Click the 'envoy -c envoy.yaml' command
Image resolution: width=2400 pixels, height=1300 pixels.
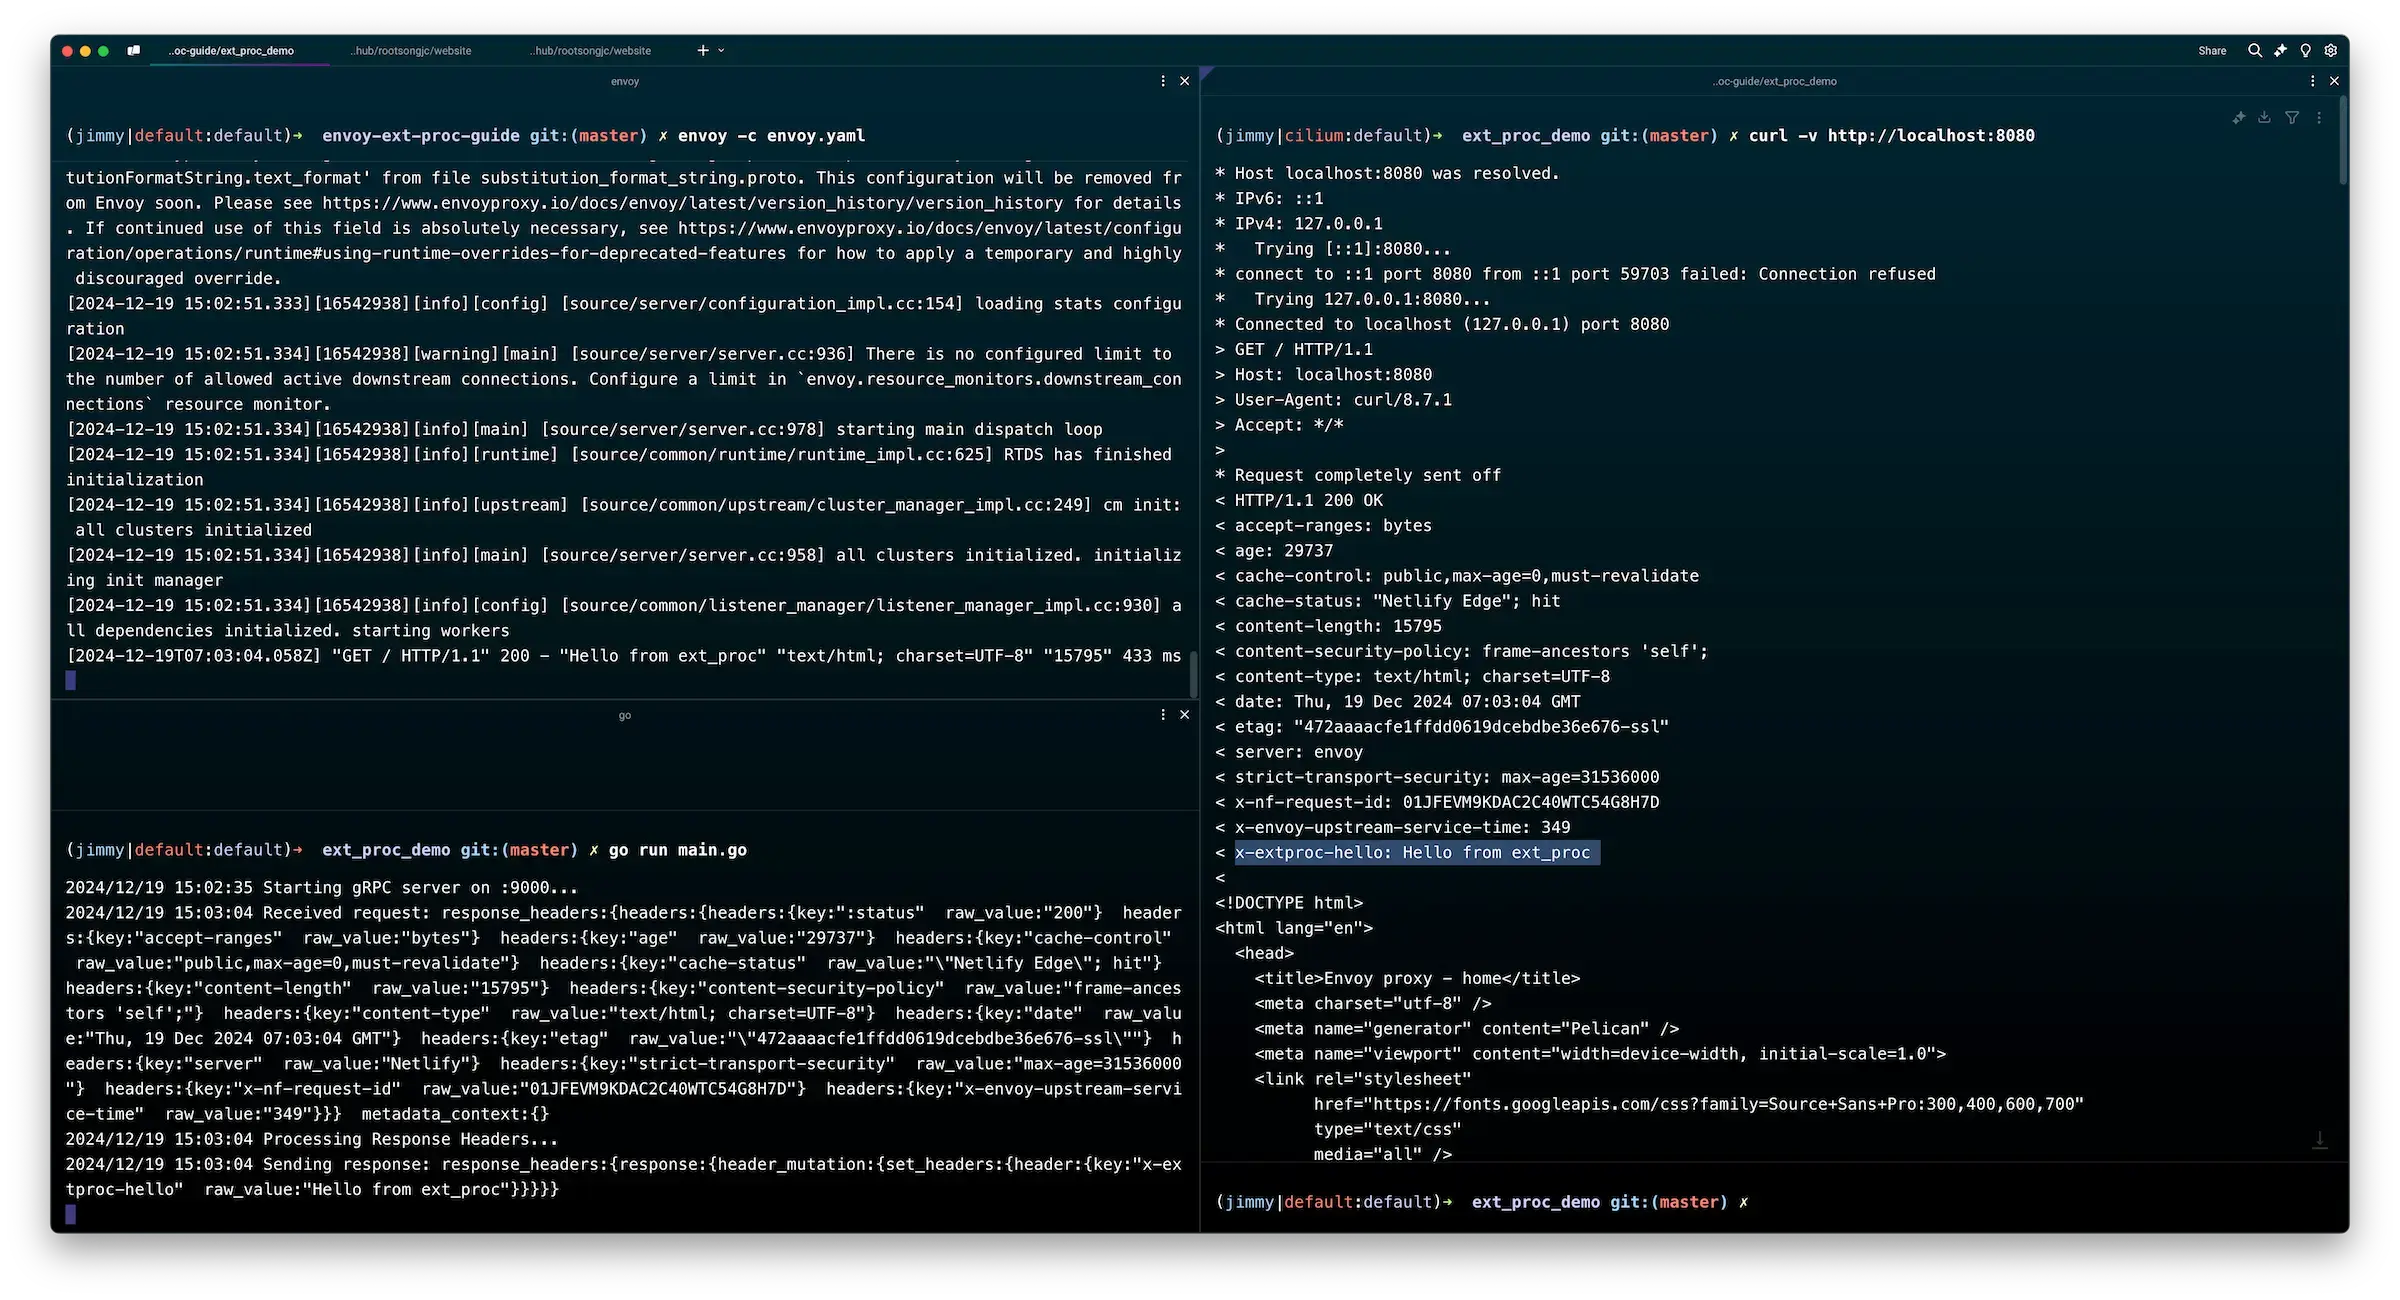point(771,136)
